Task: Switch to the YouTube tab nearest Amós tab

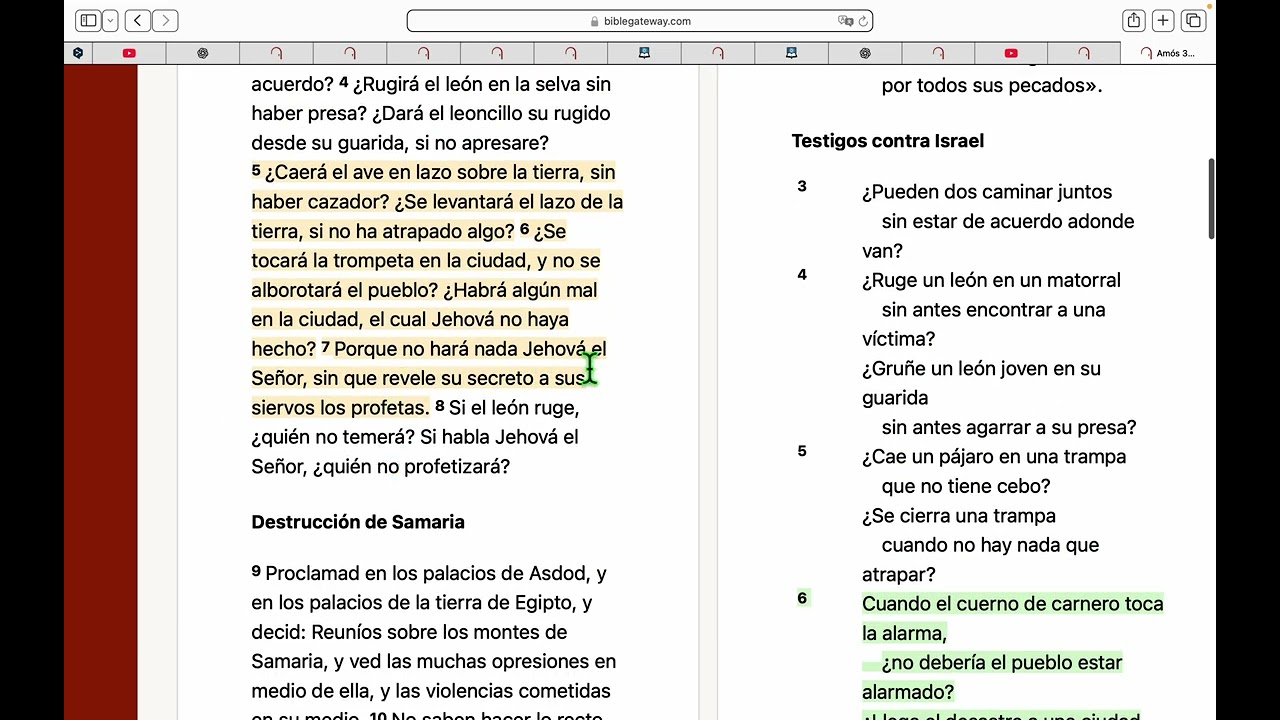Action: click(x=1011, y=53)
